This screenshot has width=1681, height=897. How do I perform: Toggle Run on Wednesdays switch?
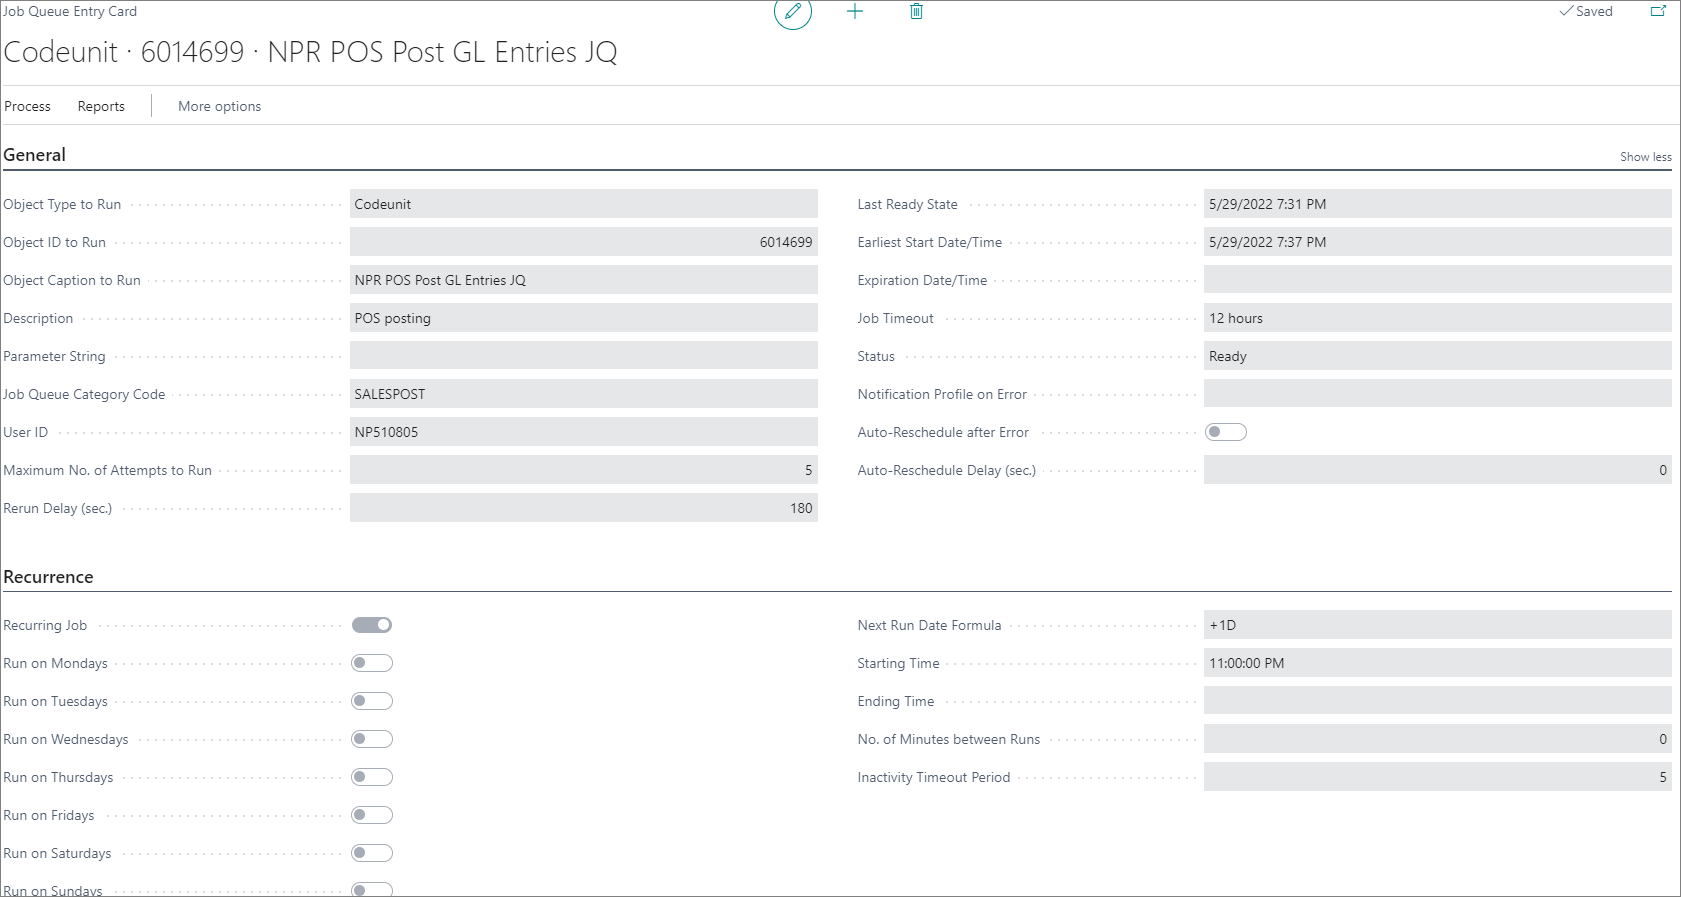point(372,739)
